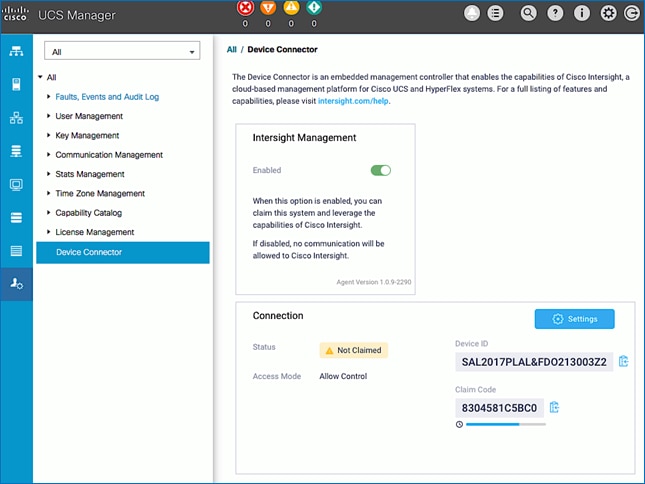Image resolution: width=645 pixels, height=484 pixels.
Task: Open Connection Settings button
Action: pos(574,319)
